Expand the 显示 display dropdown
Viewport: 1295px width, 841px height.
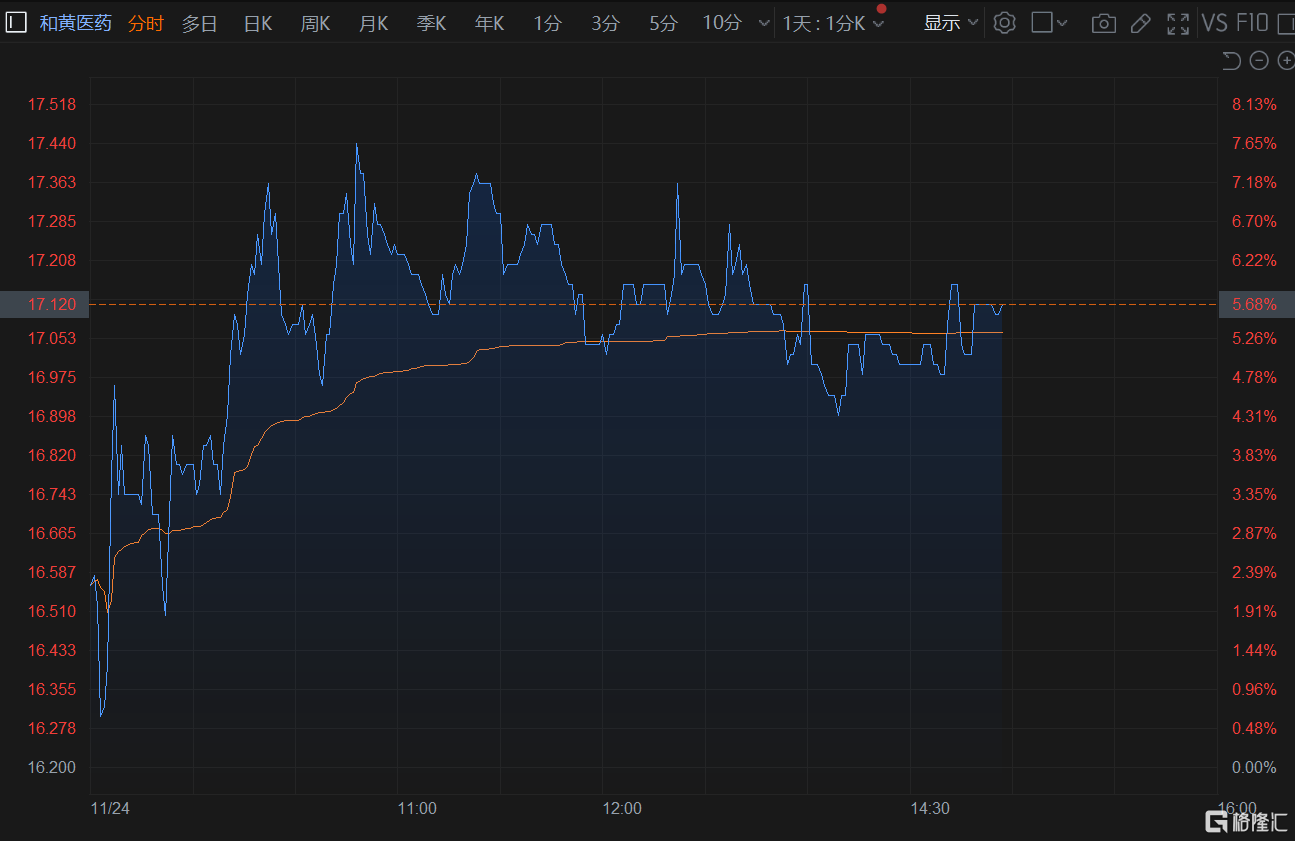(x=951, y=23)
